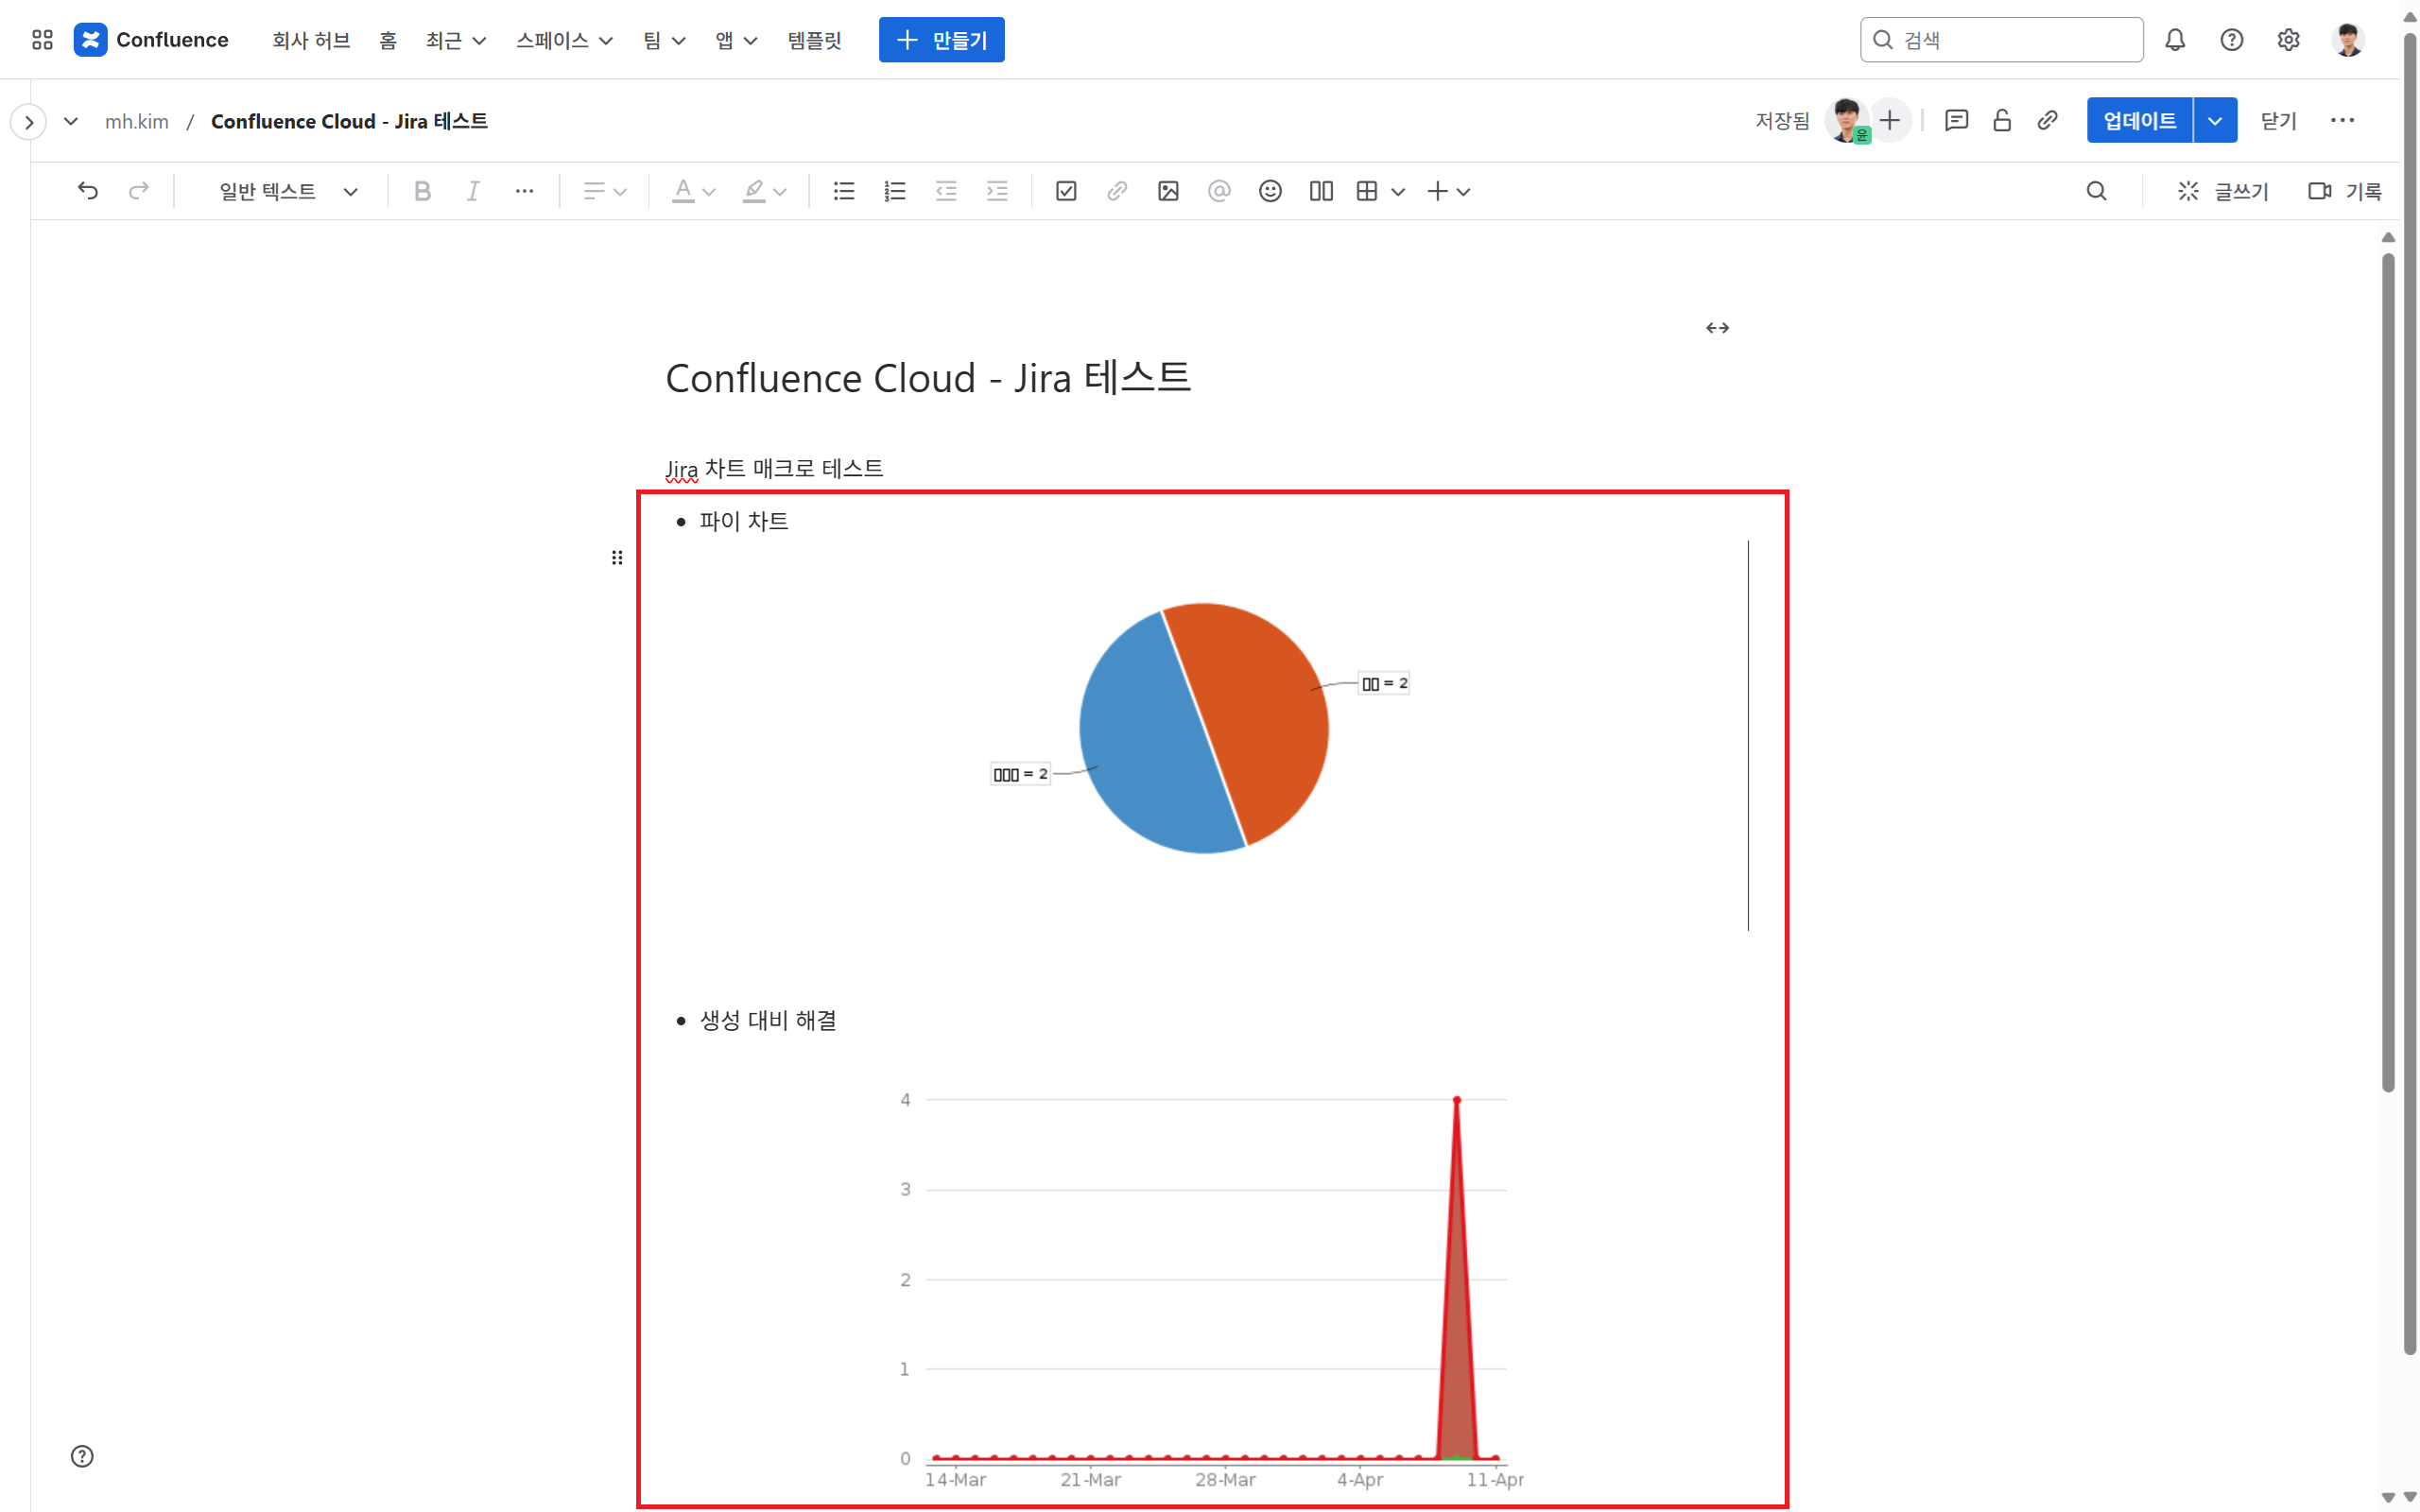Image resolution: width=2420 pixels, height=1512 pixels.
Task: Click the page title Confluence Cloud - Jira 테스트
Action: 928,378
